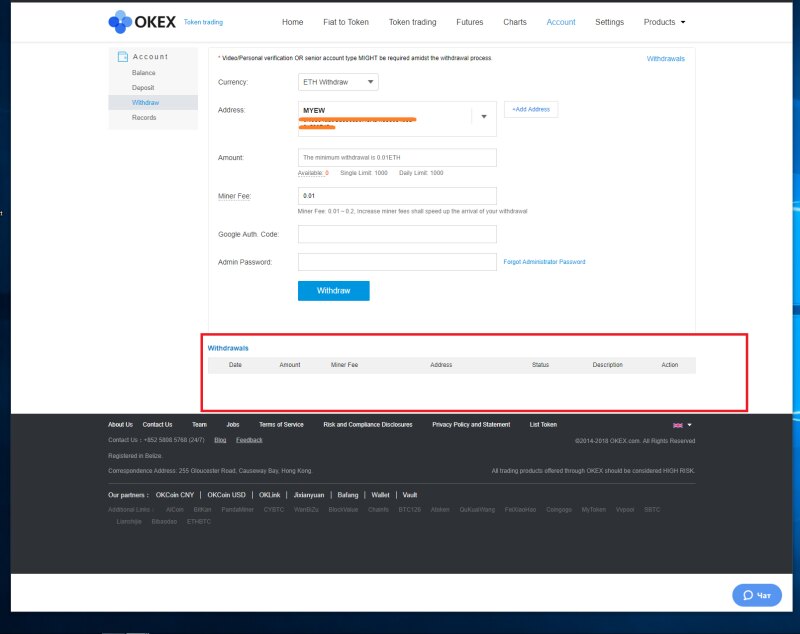Click the UK flag language icon

(678, 425)
